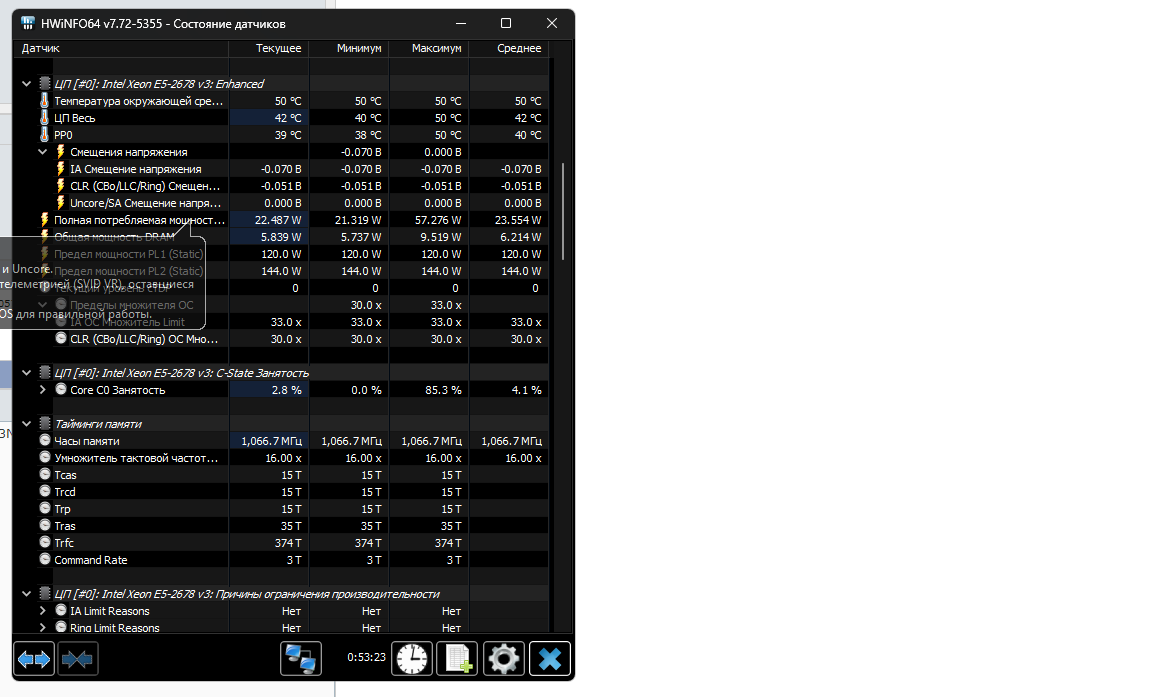Click the Среднее column header
Viewport: 1152px width, 697px height.
[509, 48]
